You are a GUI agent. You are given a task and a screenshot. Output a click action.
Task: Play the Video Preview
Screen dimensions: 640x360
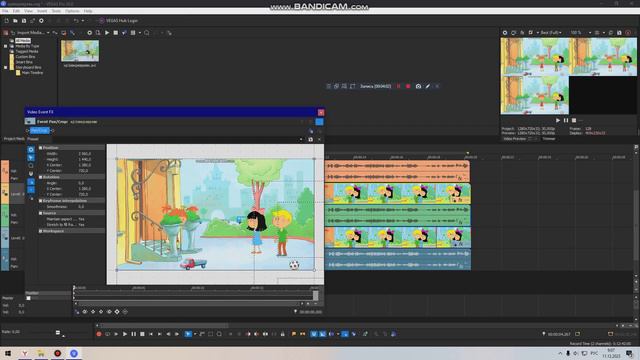click(558, 120)
